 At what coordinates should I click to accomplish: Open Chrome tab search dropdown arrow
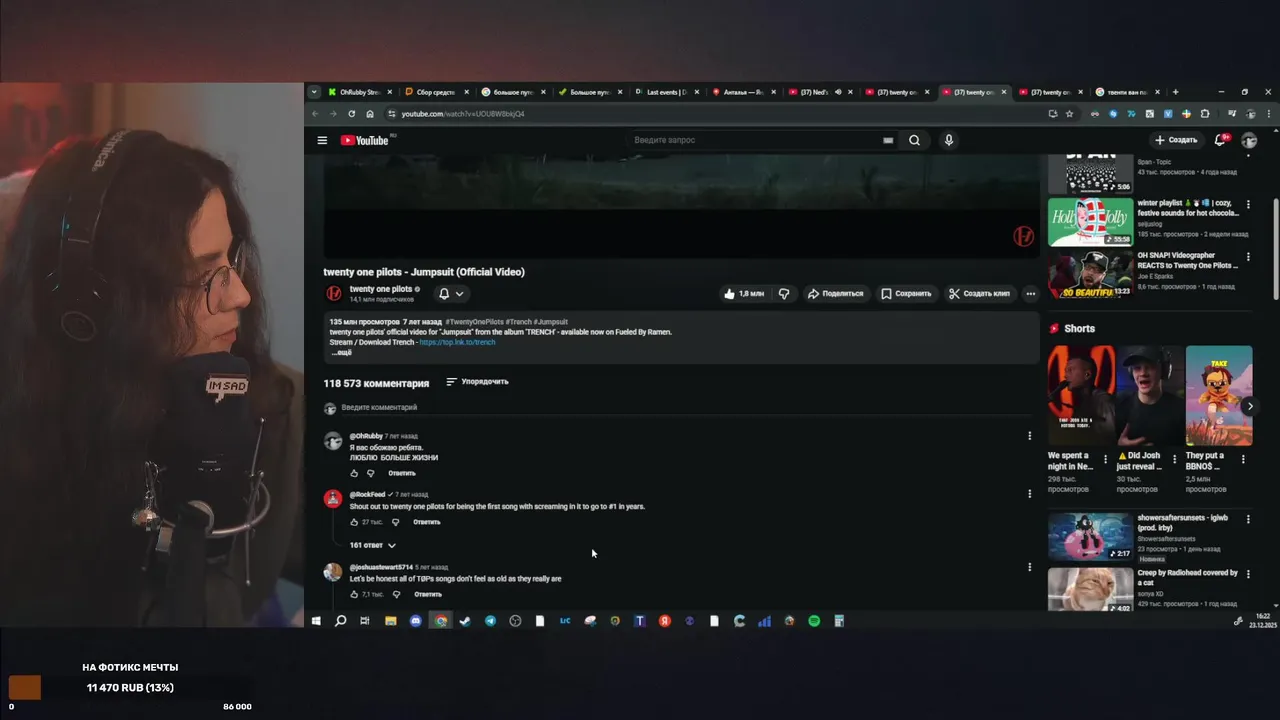point(314,92)
